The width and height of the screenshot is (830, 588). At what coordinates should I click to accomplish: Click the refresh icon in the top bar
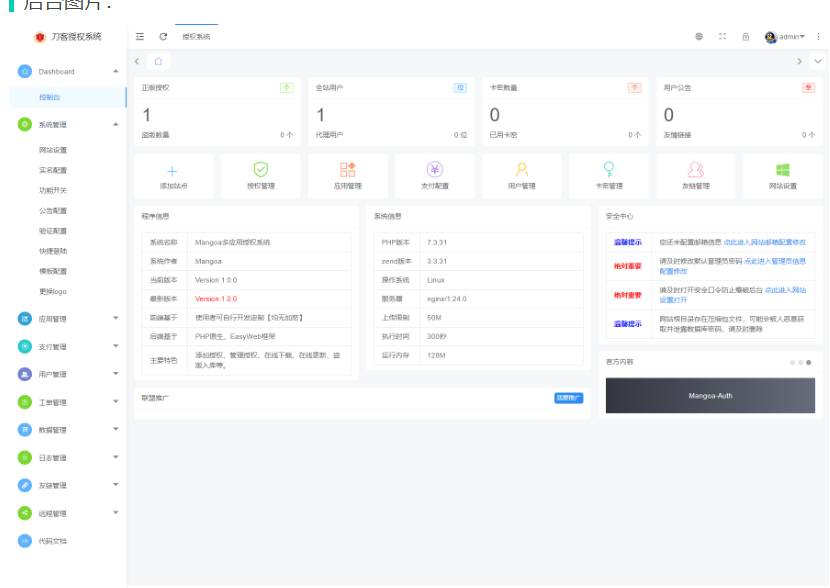coord(163,35)
